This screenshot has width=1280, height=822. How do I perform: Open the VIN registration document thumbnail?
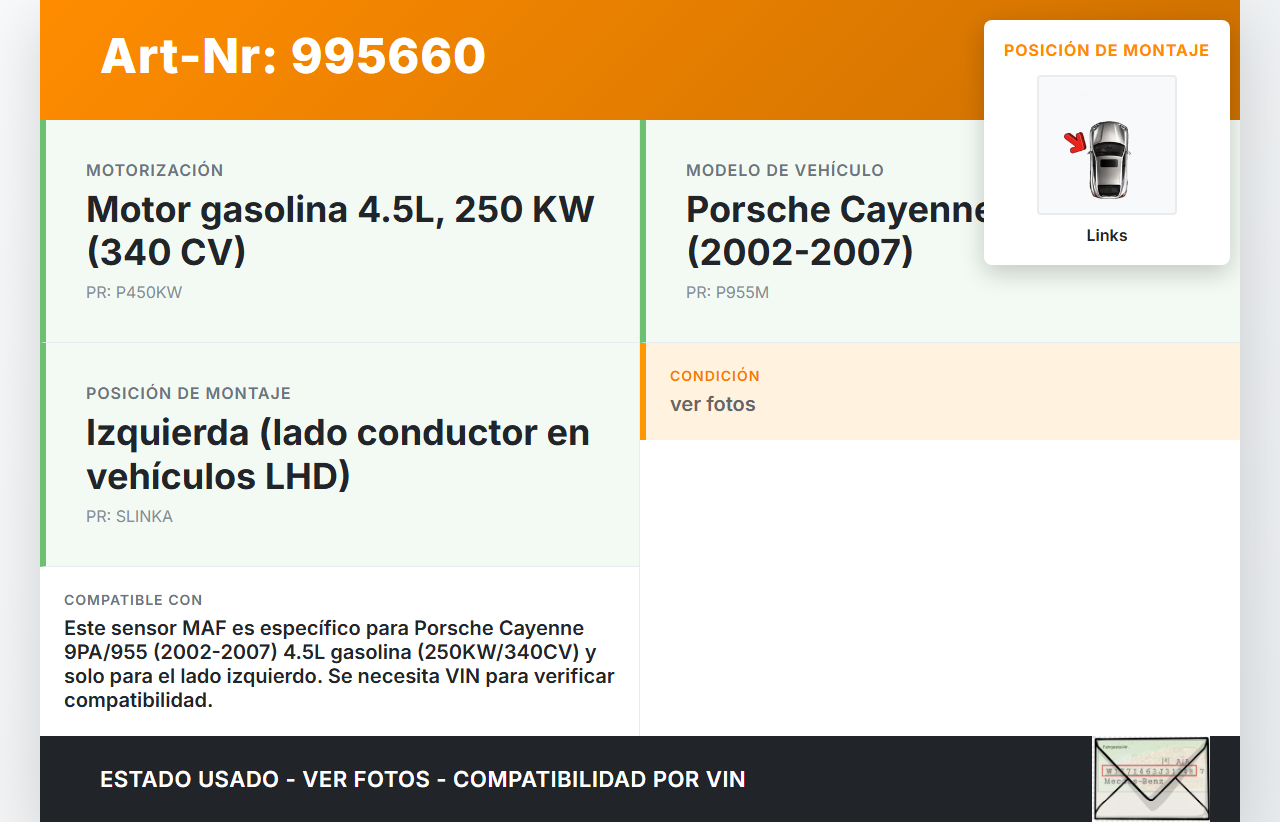click(1151, 779)
